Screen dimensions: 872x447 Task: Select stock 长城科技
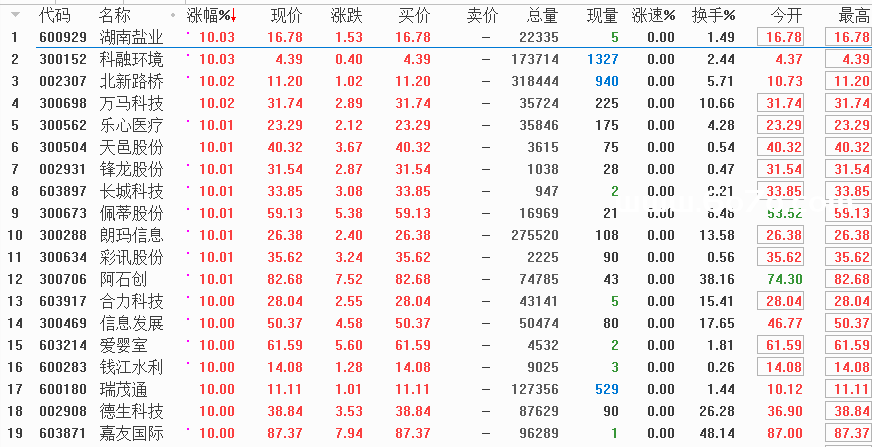pyautogui.click(x=131, y=191)
